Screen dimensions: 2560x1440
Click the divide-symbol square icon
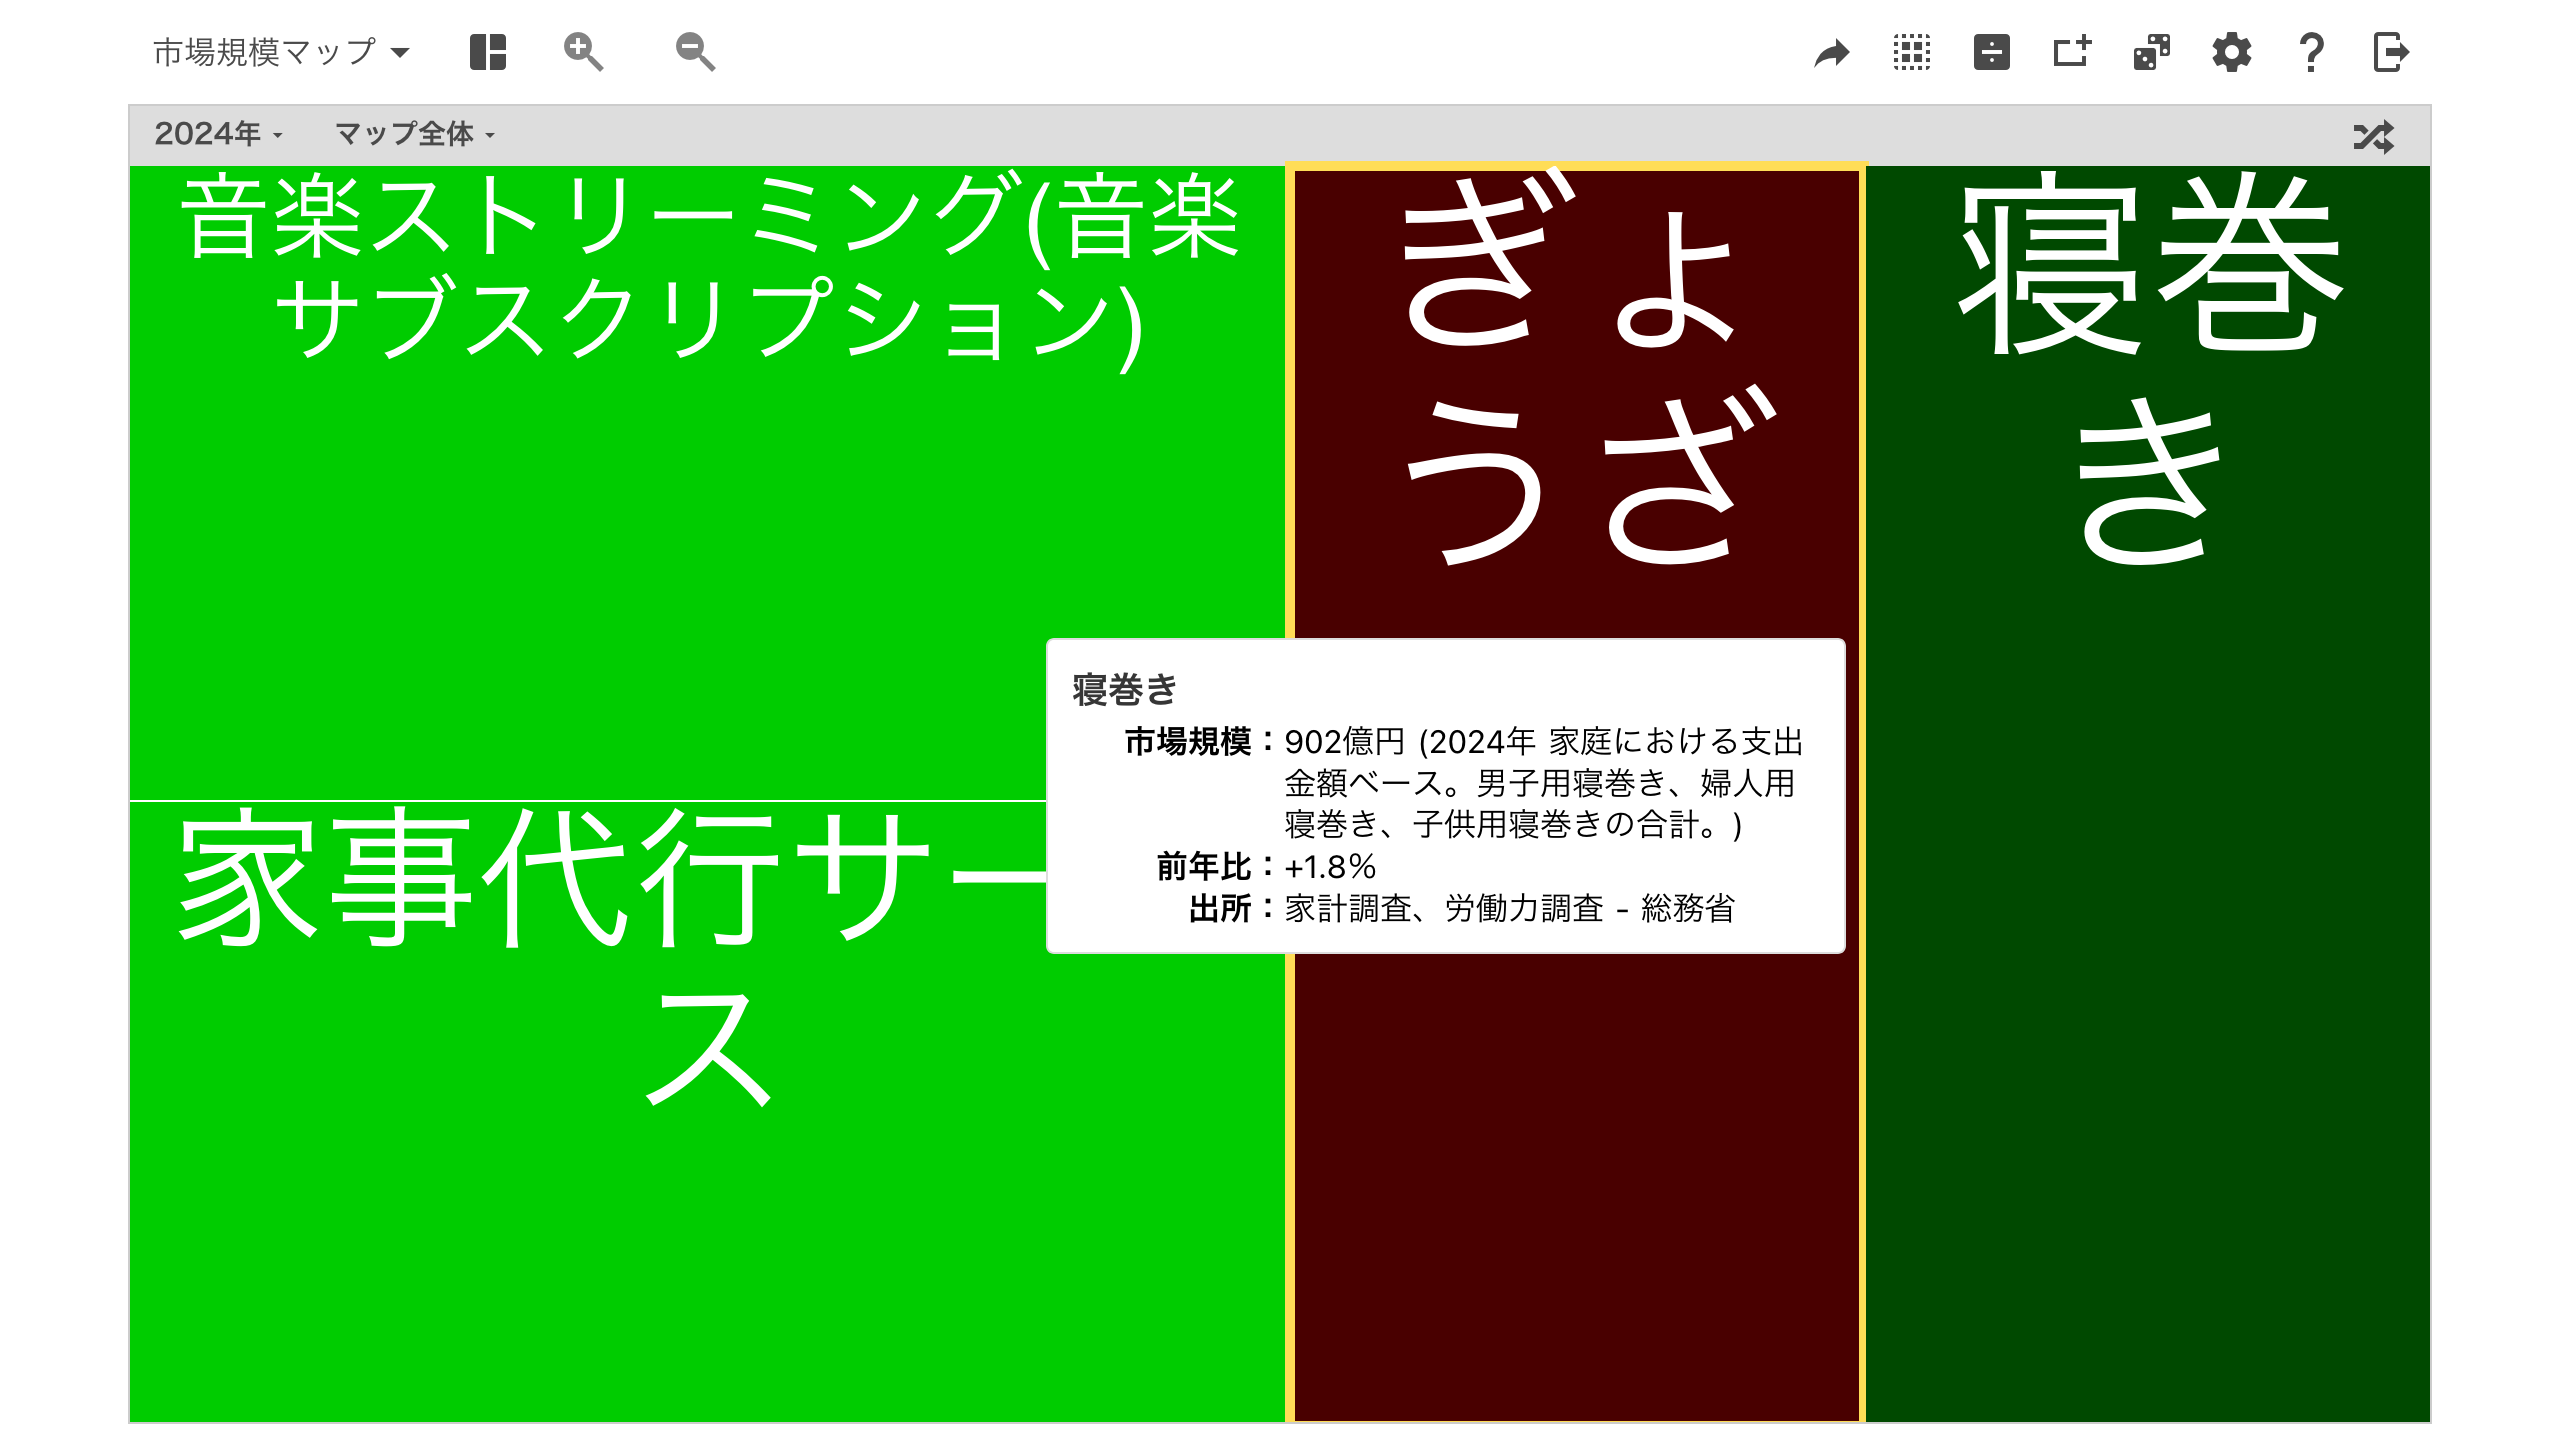click(1992, 52)
